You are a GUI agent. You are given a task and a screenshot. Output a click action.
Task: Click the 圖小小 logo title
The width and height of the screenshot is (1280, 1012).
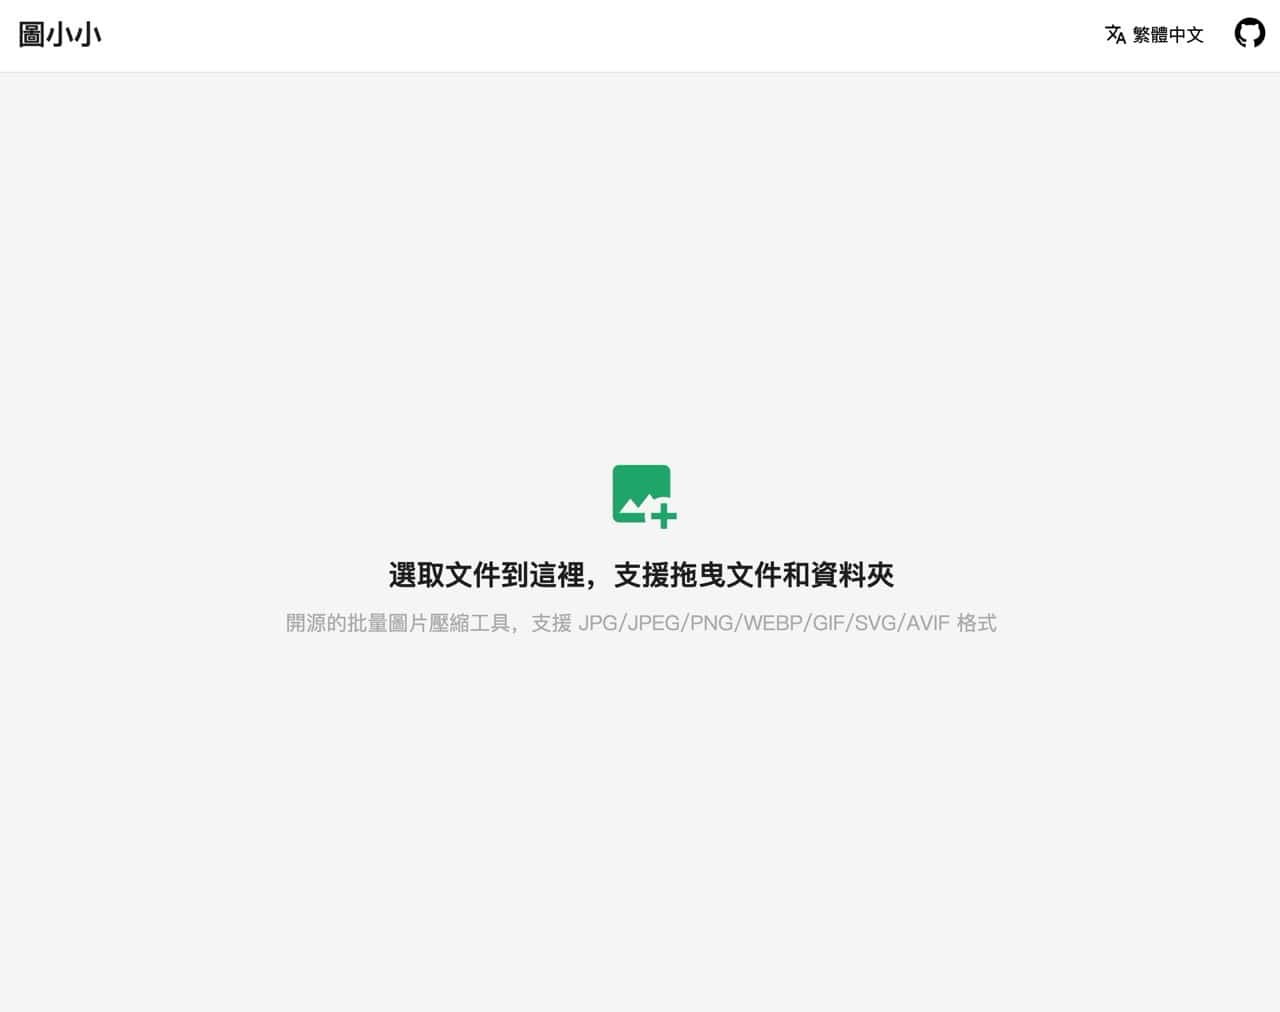coord(60,35)
